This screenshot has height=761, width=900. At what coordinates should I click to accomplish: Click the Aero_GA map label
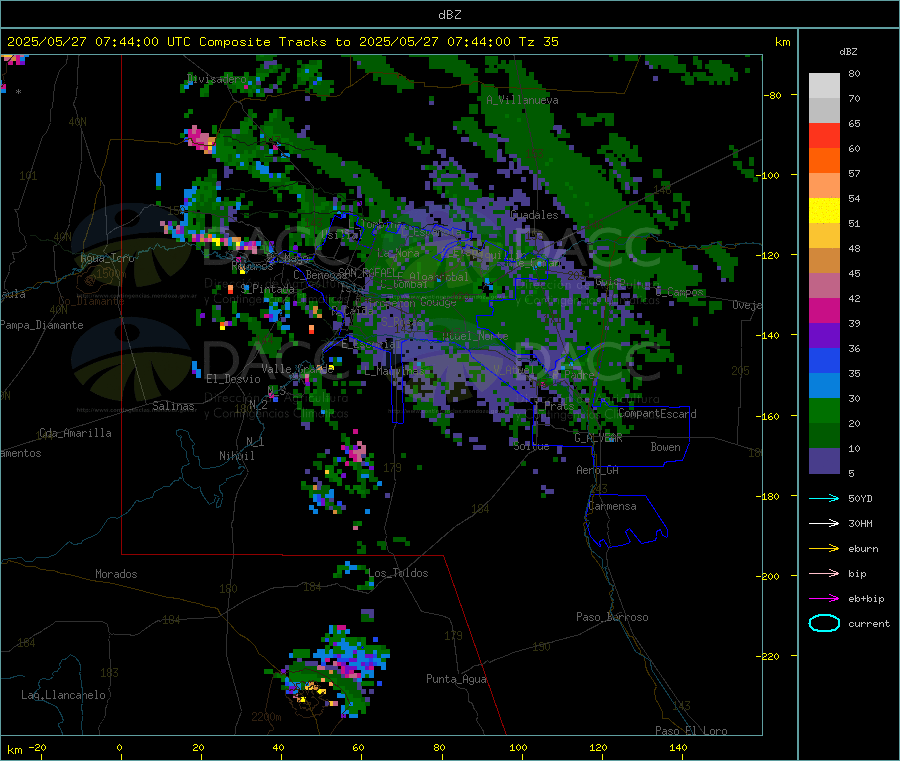click(597, 470)
